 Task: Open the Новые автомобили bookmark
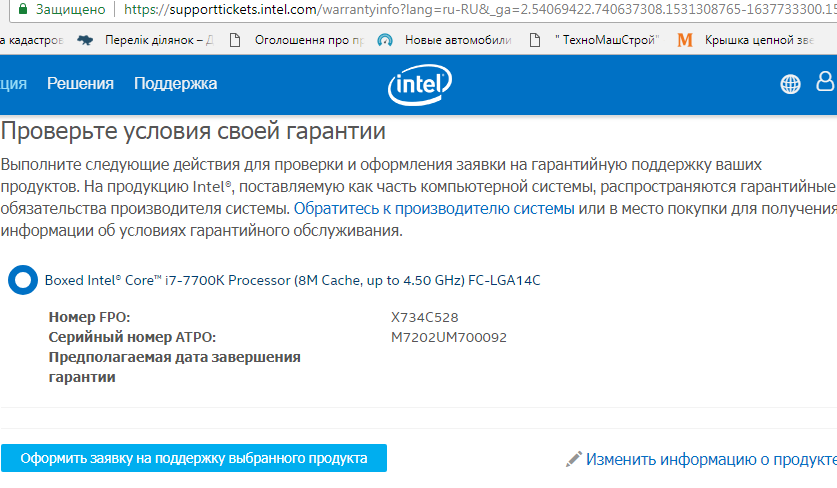pyautogui.click(x=458, y=40)
